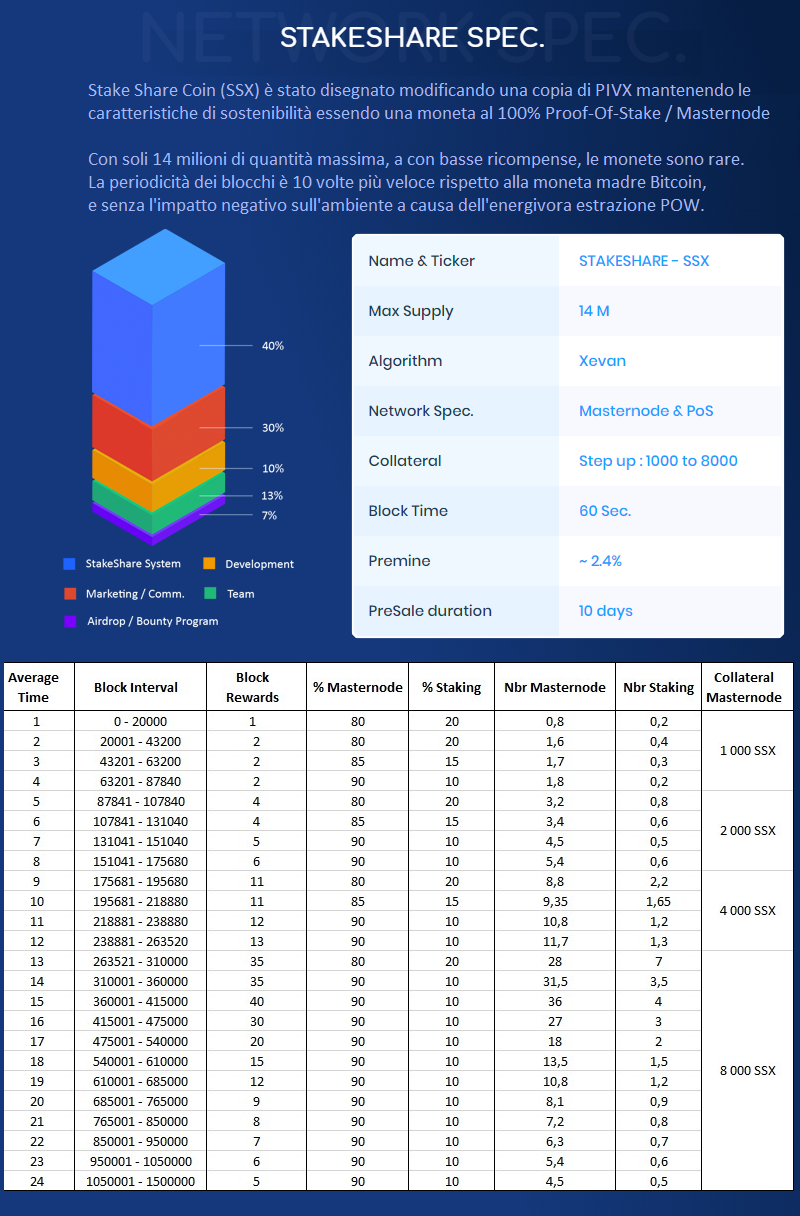This screenshot has width=800, height=1216.
Task: Click the "Premine" spec label
Action: tap(399, 561)
